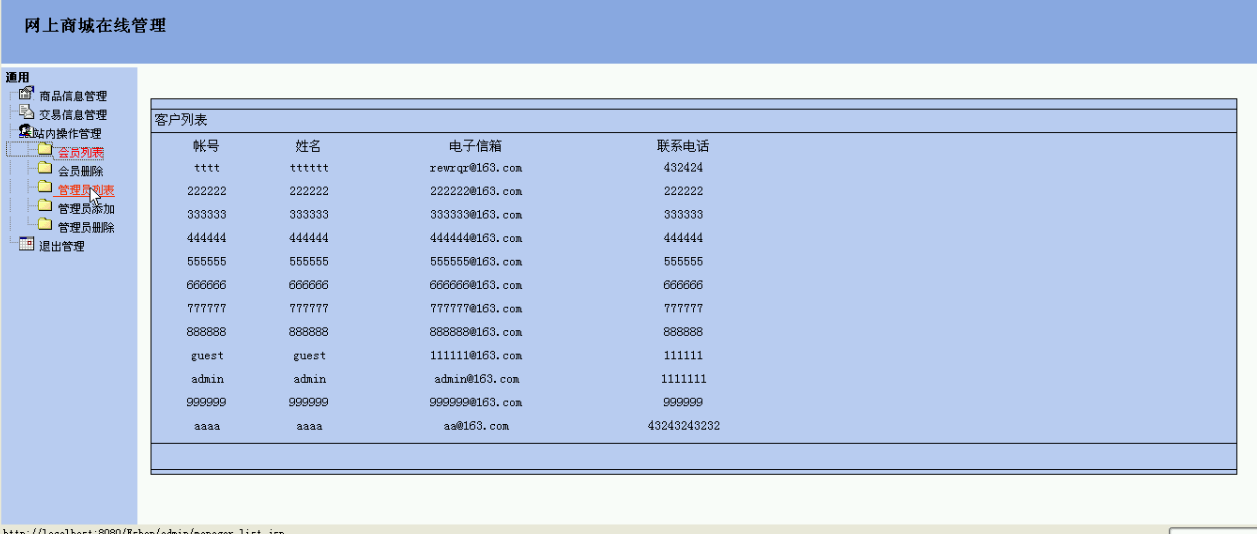Click the 商品信息管理 house icon

click(27, 94)
